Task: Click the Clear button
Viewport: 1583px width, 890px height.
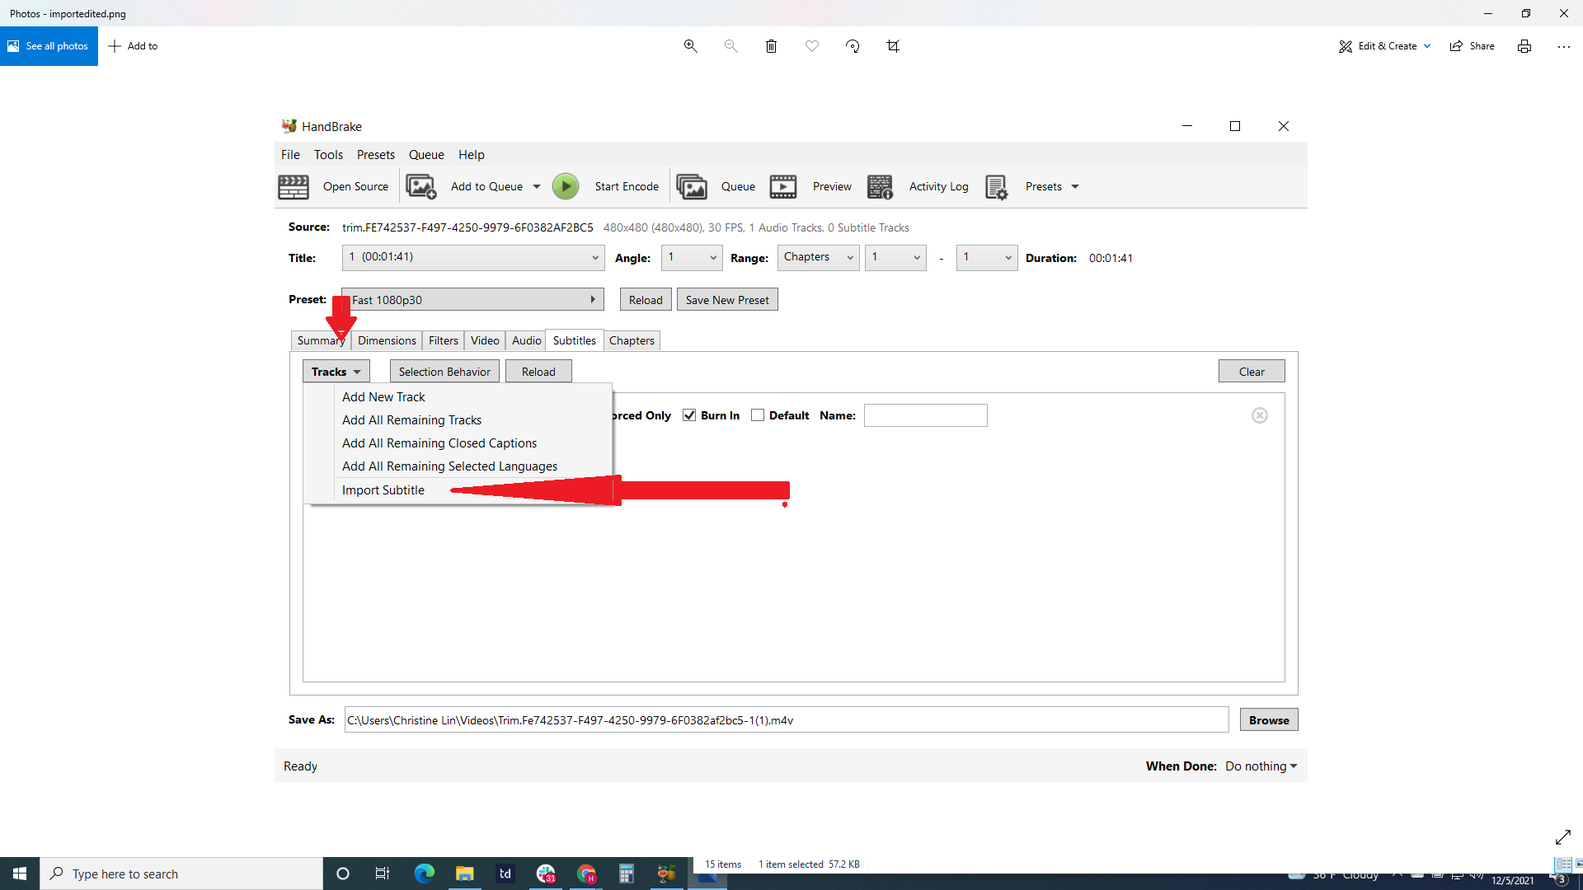Action: 1251,371
